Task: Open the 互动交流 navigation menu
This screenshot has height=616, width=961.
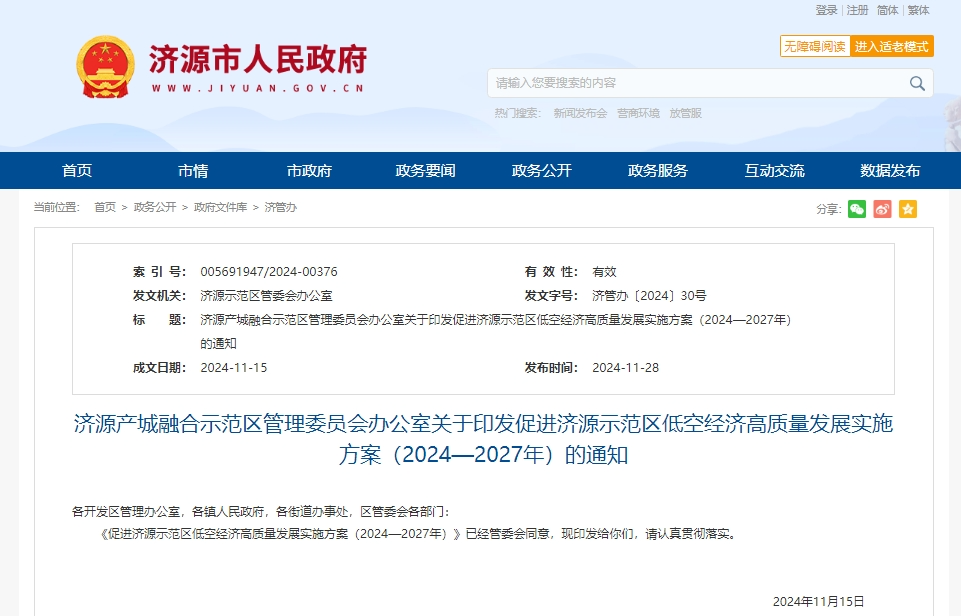Action: [772, 170]
